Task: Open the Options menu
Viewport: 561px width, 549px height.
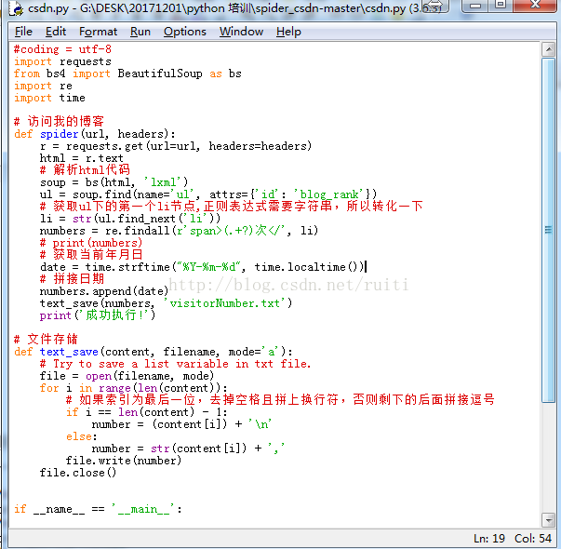Action: (x=185, y=31)
